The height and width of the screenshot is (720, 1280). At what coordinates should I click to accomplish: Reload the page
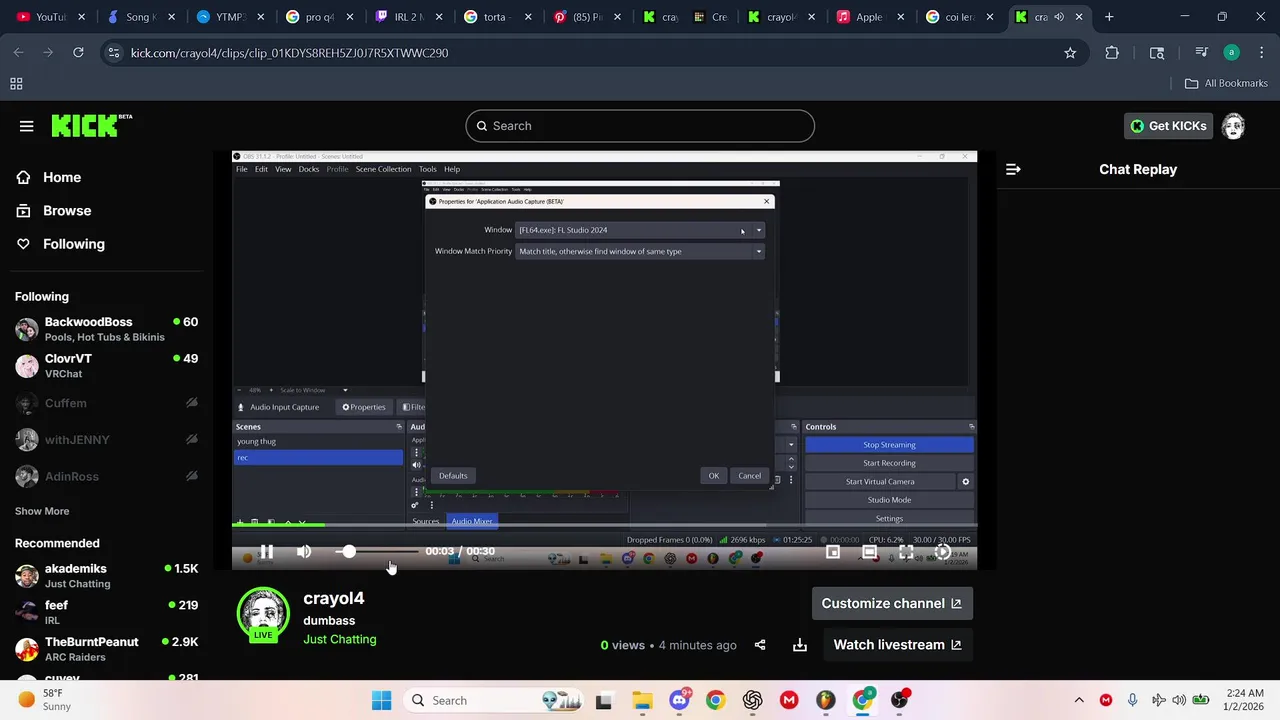click(78, 53)
